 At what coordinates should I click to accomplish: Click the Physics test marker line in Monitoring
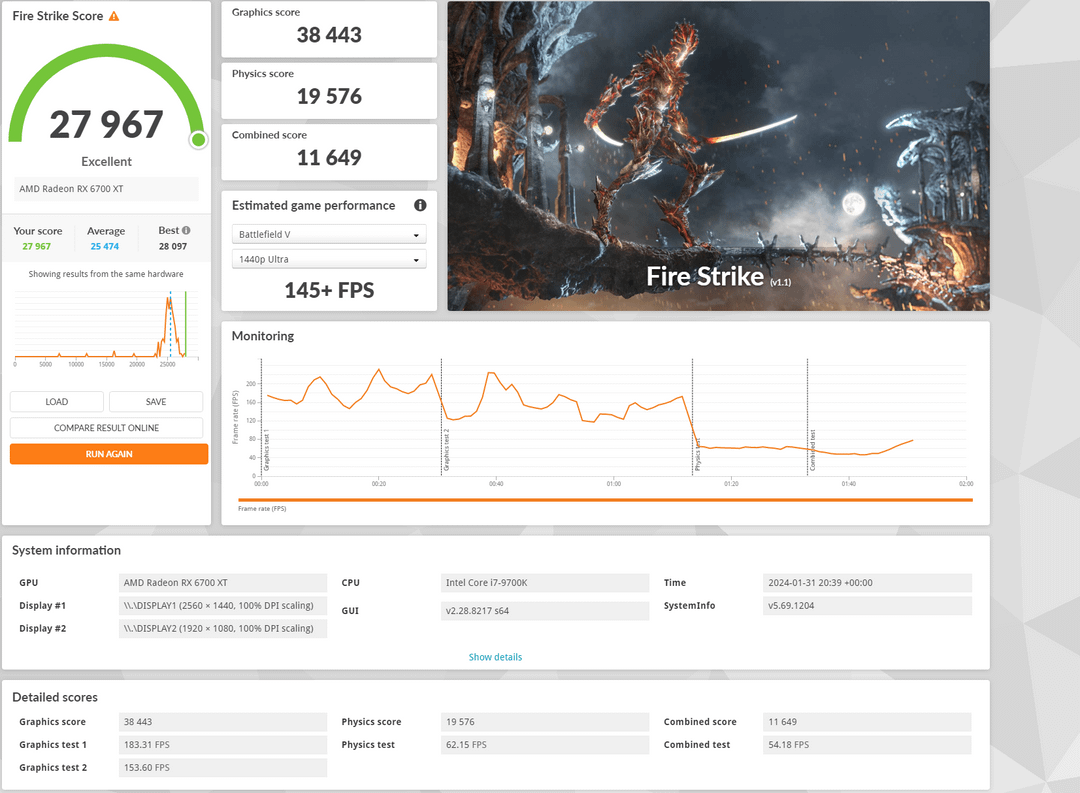(x=692, y=417)
